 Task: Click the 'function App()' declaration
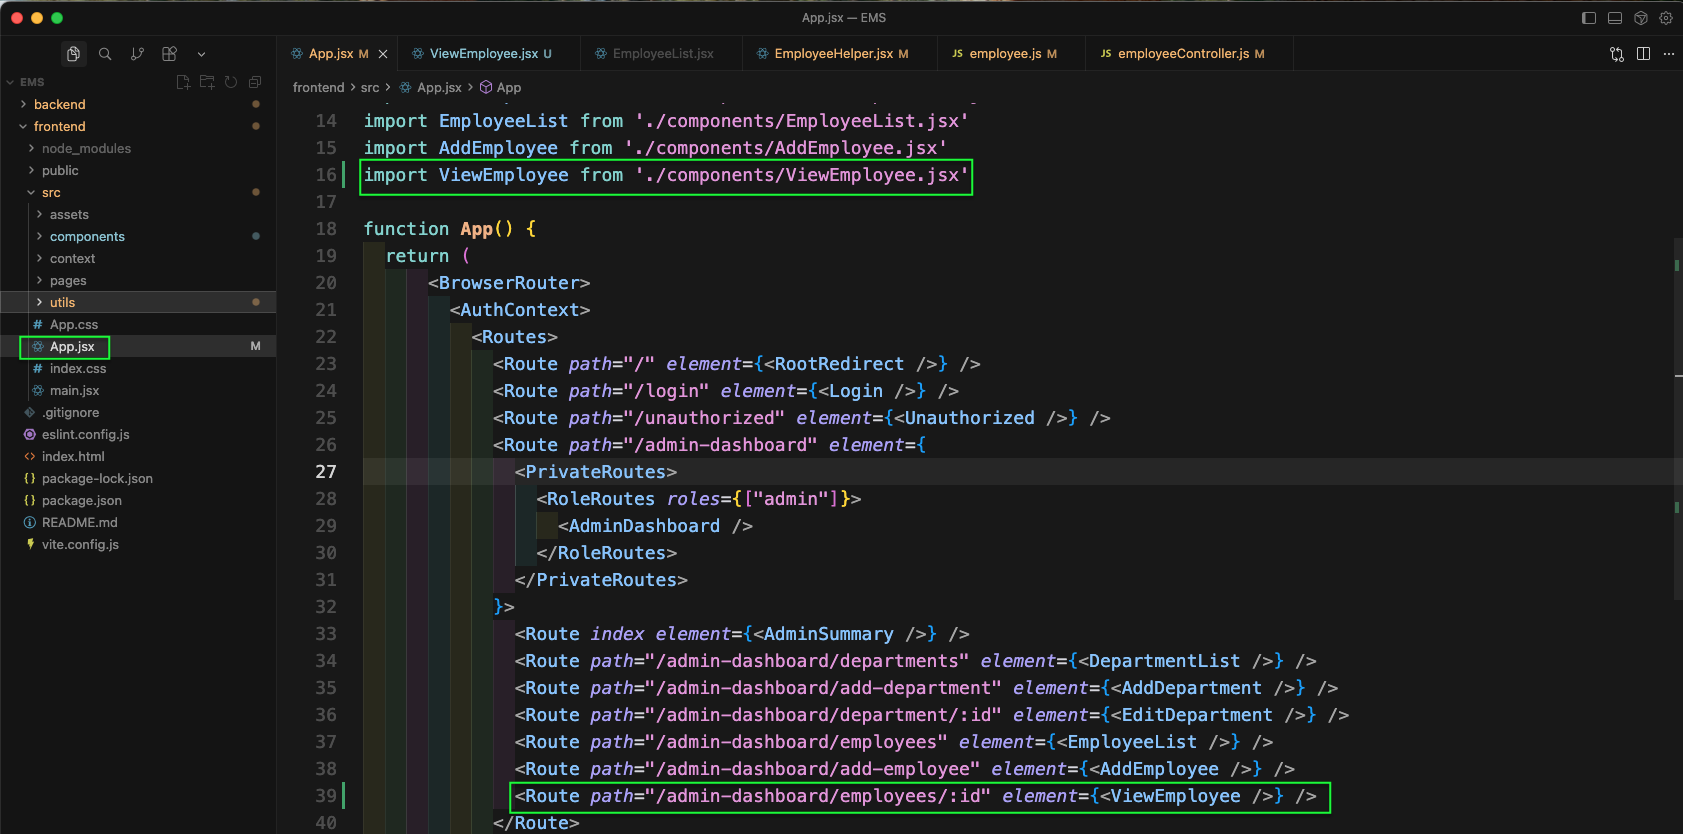click(450, 229)
